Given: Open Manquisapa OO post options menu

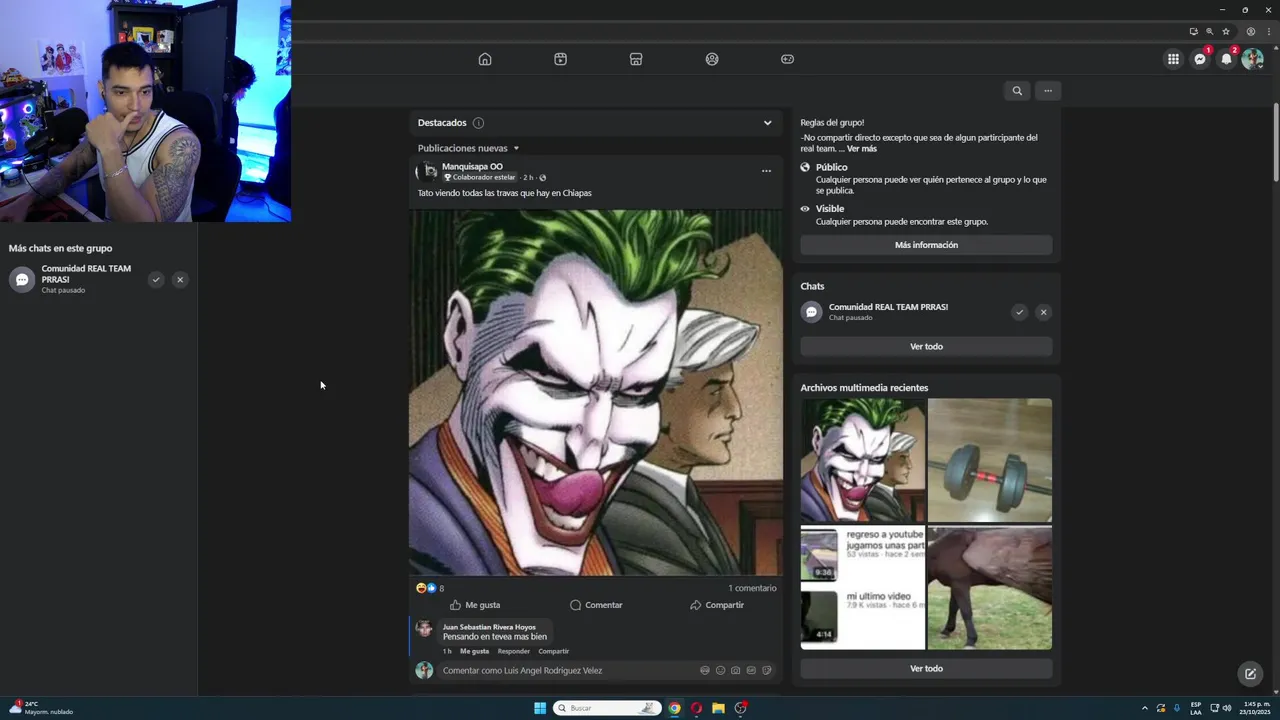Looking at the screenshot, I should [766, 171].
